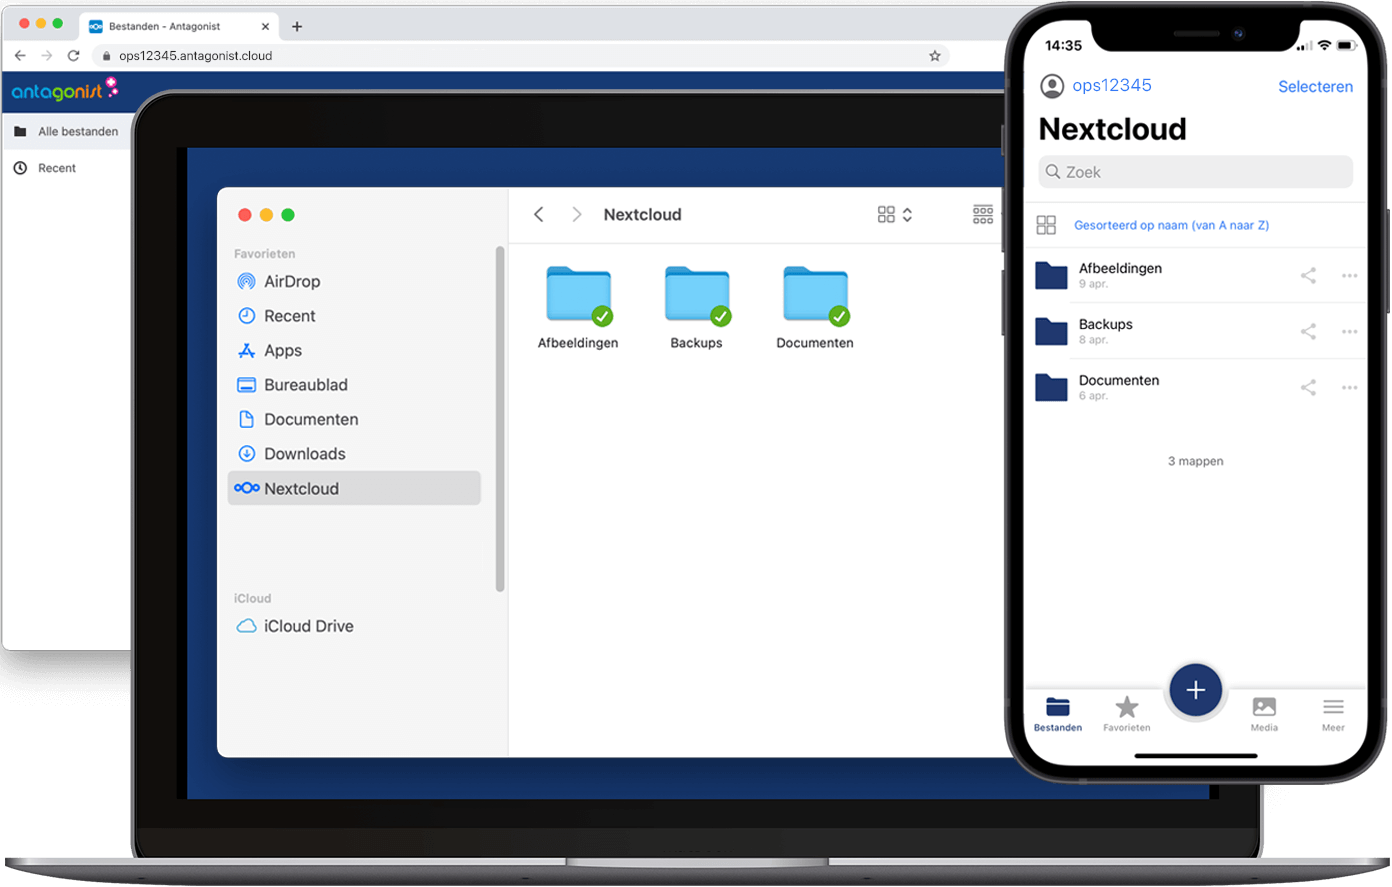Screen dimensions: 1392x887
Task: Open AirDrop in Finder sidebar
Action: point(278,282)
